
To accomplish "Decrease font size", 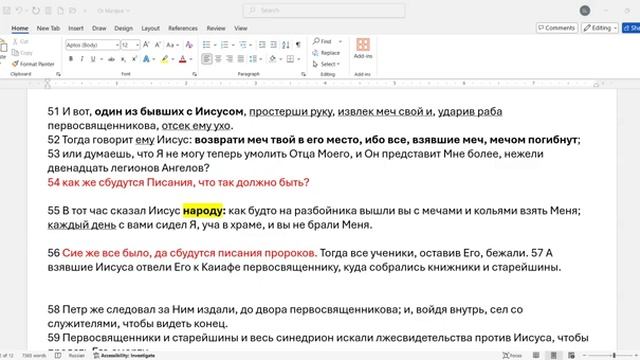I will coord(158,44).
